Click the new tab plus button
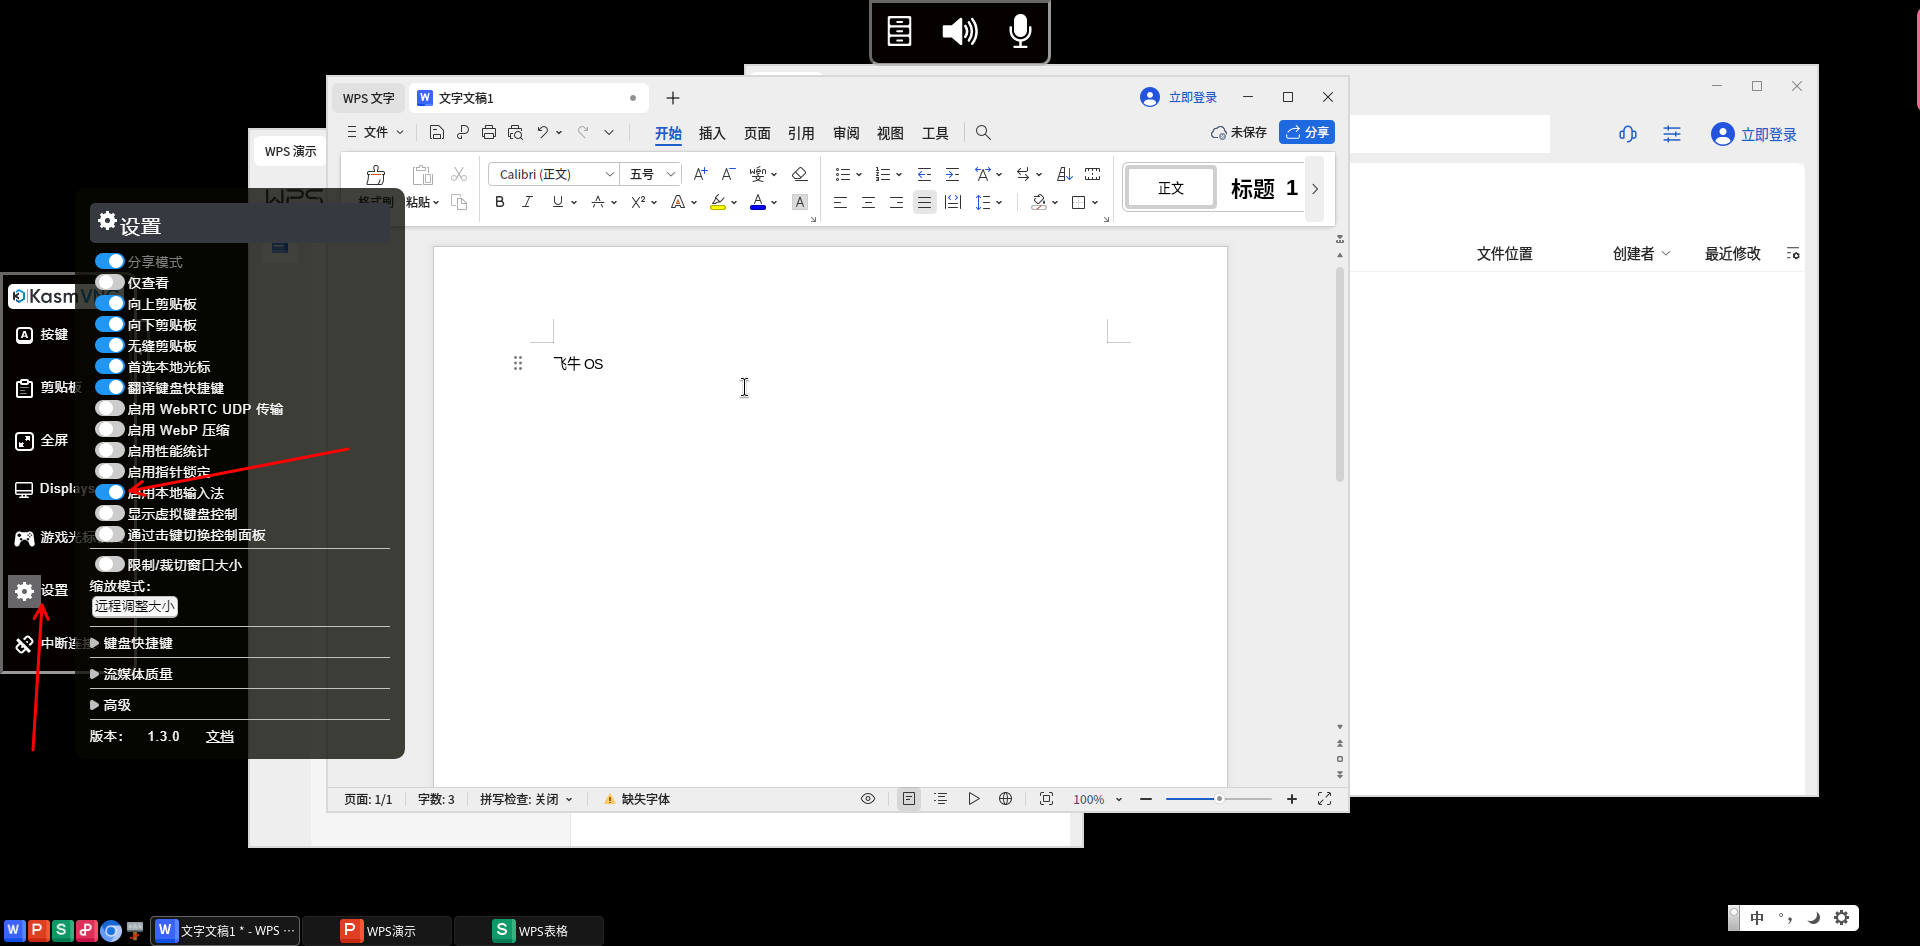The height and width of the screenshot is (946, 1920). click(673, 98)
